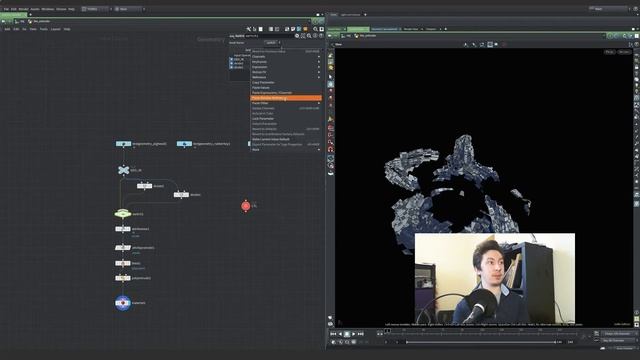Click the timeline range slider bar
The image size is (640, 360).
point(481,342)
